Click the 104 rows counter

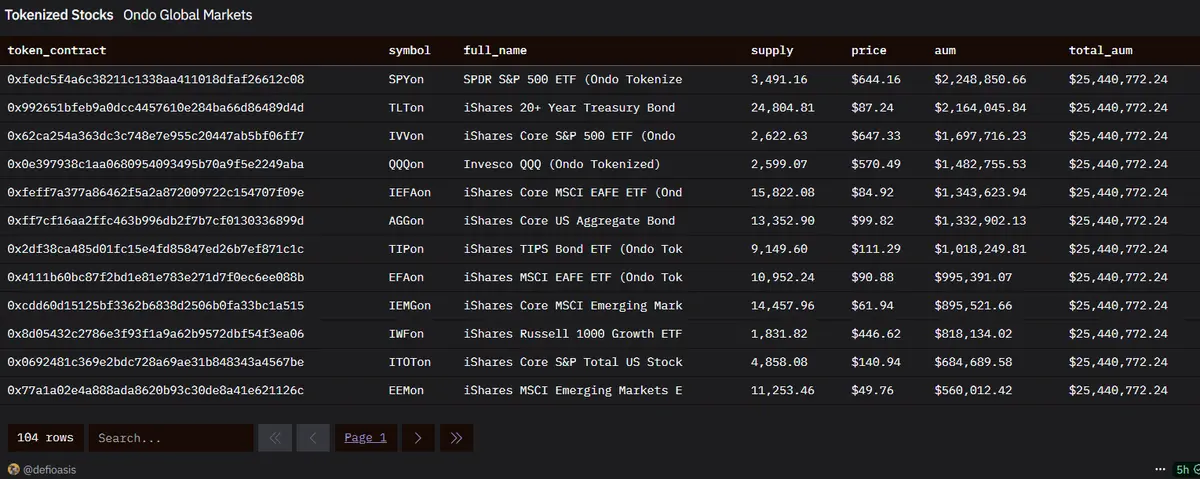click(x=45, y=437)
